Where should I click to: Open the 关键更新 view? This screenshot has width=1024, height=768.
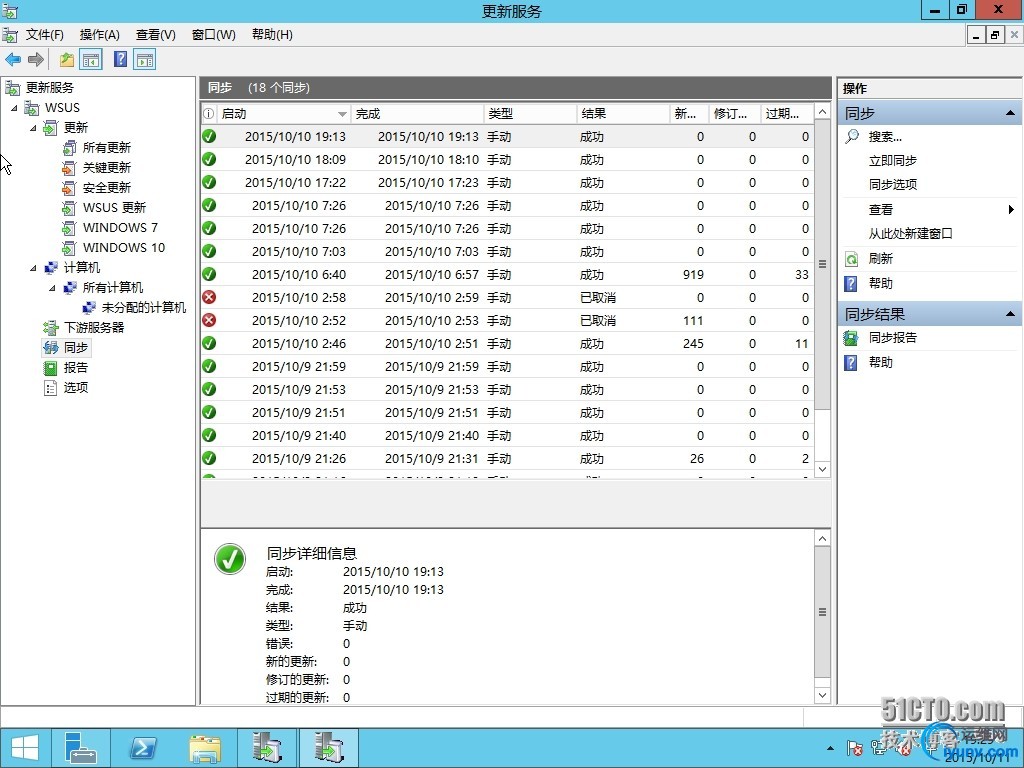point(106,168)
